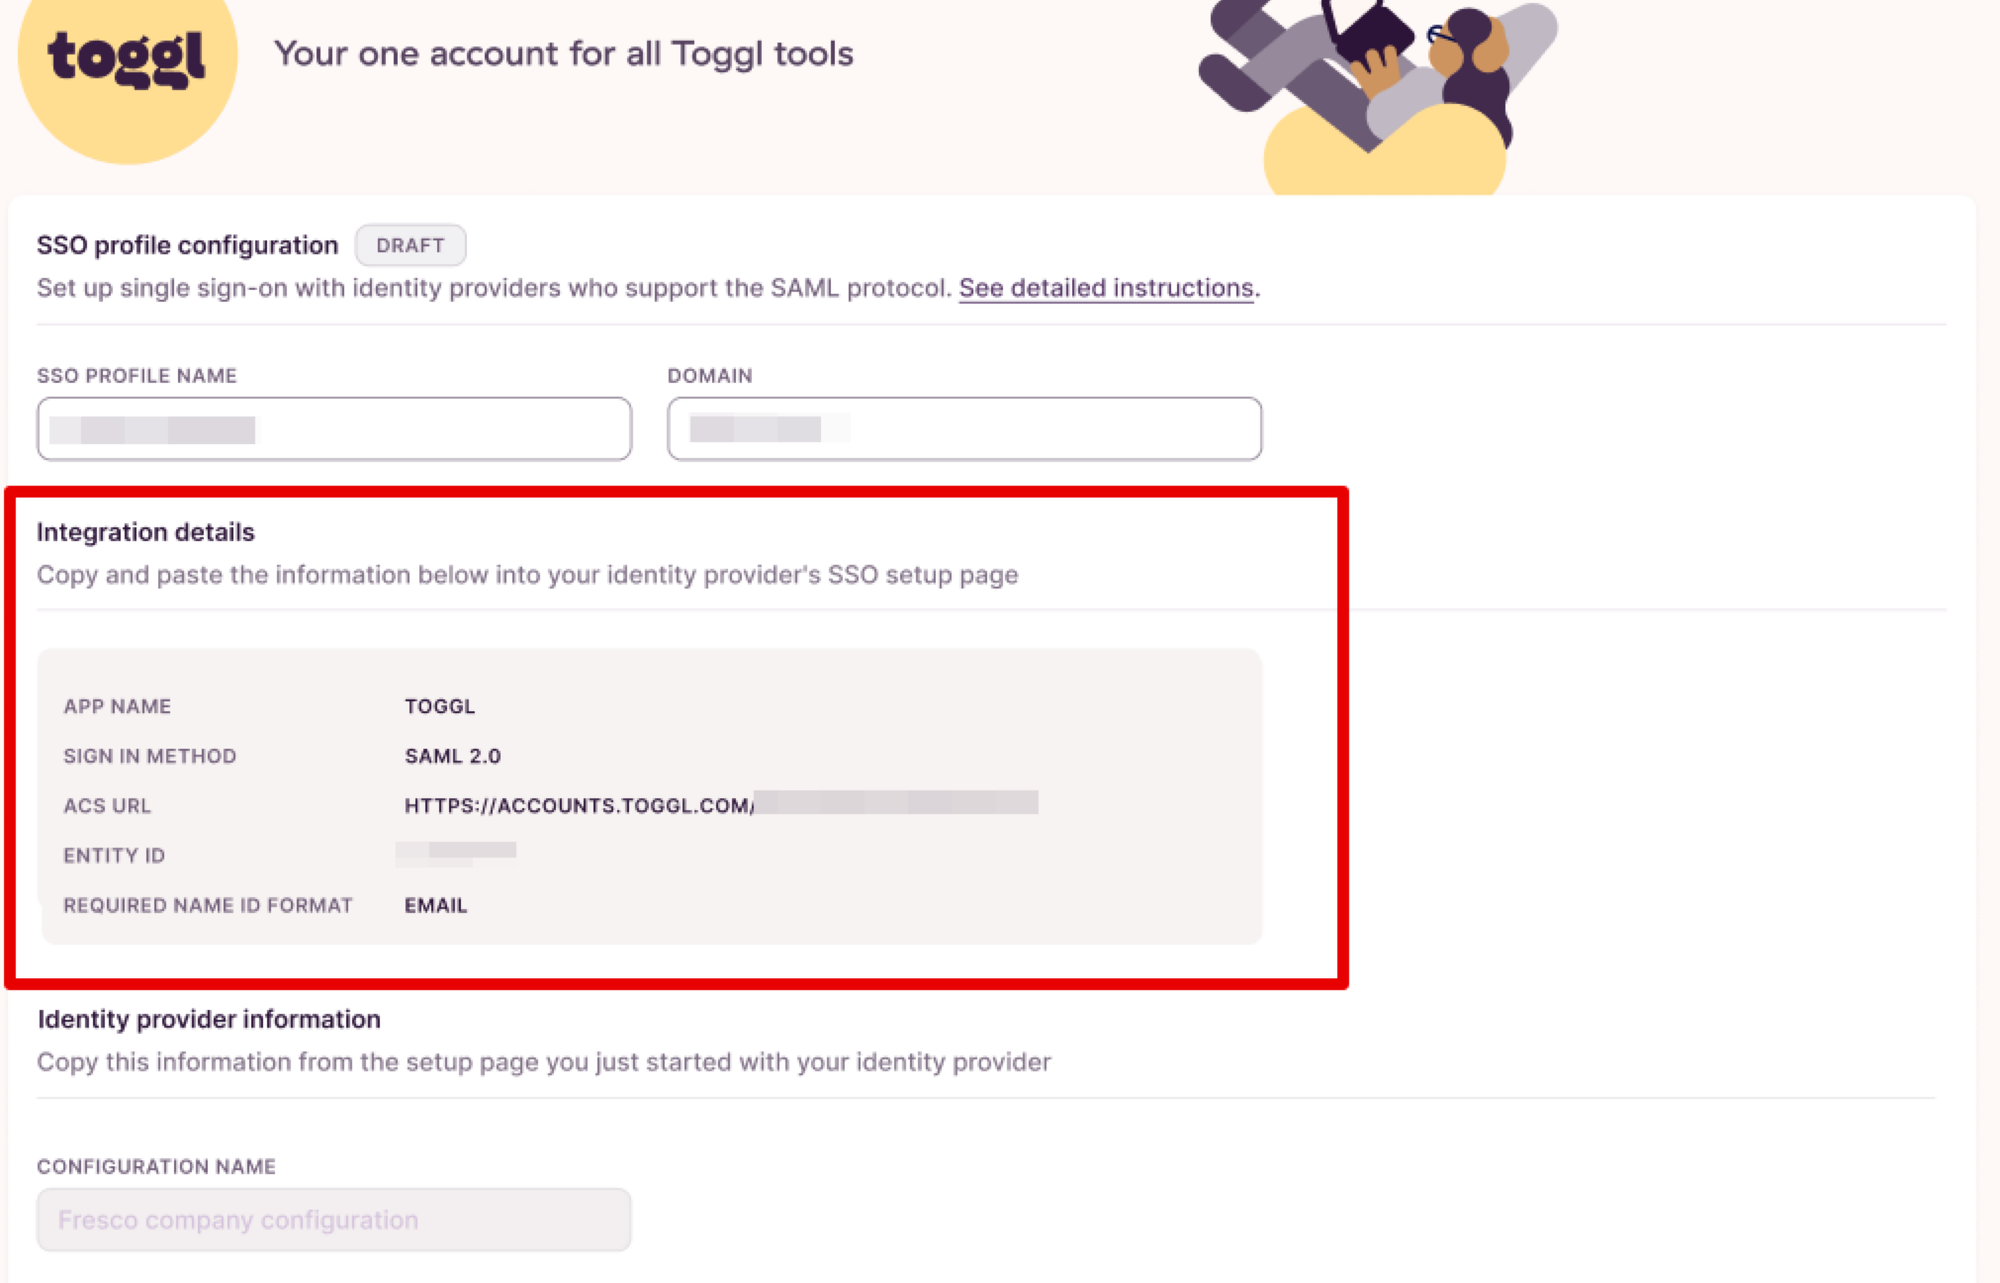The height and width of the screenshot is (1283, 2000).
Task: Click the SSO profile configuration heading
Action: click(x=187, y=245)
